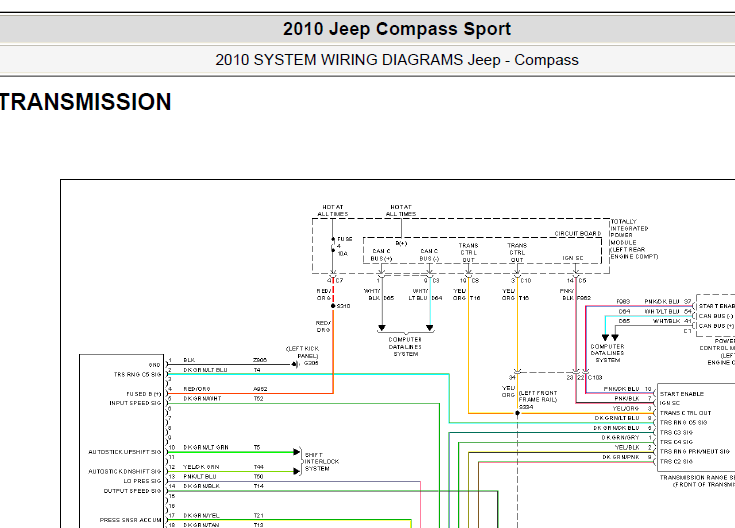Viewport: 735px width, 528px height.
Task: Click '(LEFT KICK PANEL) G205' ground label
Action: 303,356
